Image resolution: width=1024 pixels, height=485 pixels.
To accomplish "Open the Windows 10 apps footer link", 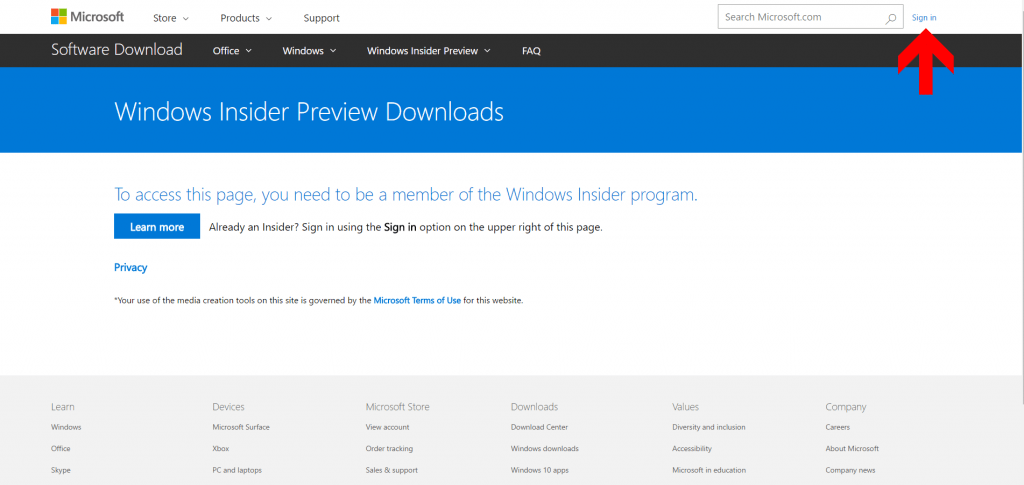I will click(539, 471).
